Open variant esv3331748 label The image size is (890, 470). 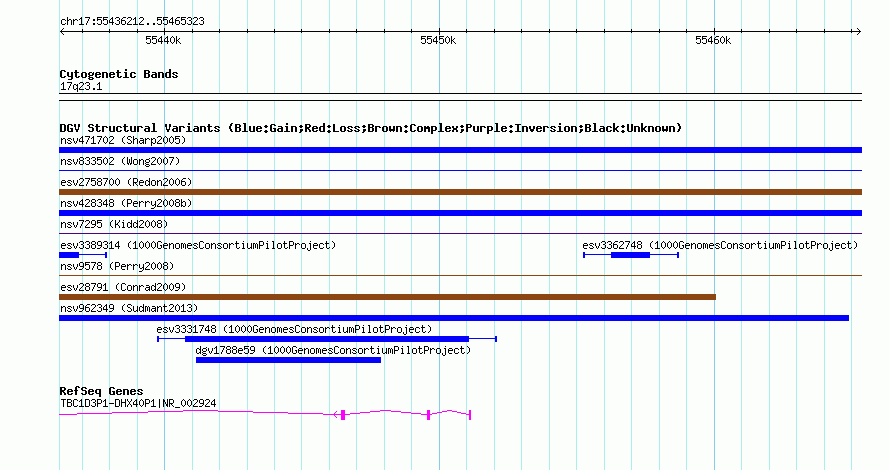point(294,329)
